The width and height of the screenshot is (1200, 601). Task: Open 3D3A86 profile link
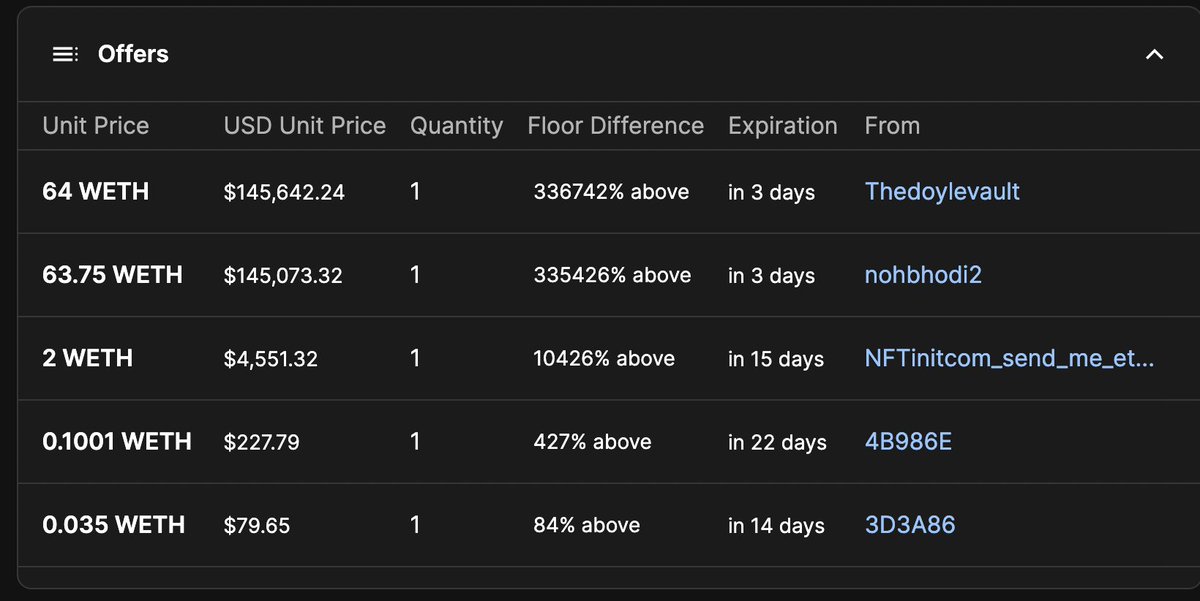click(910, 524)
